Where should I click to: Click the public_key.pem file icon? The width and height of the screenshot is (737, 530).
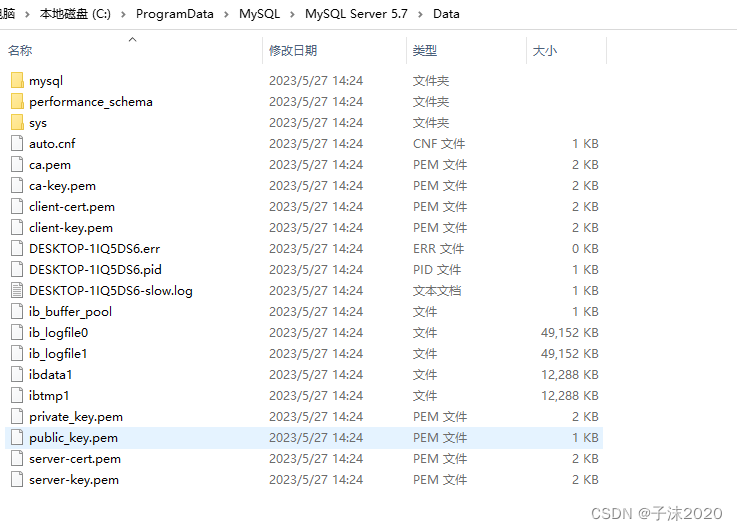pyautogui.click(x=17, y=437)
